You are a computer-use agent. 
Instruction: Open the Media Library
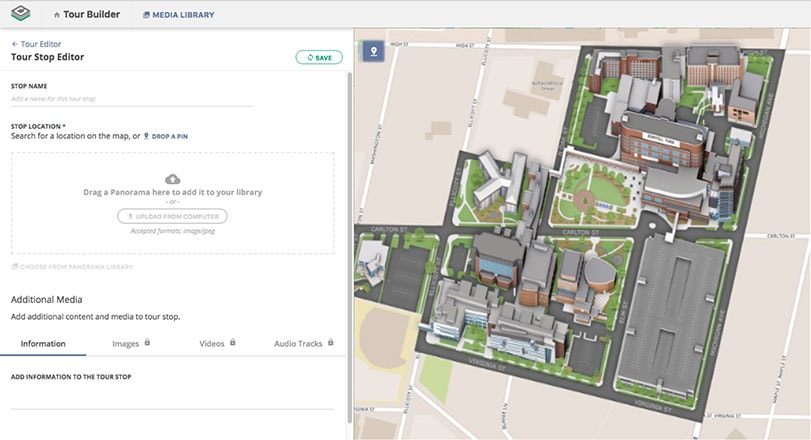tap(178, 15)
